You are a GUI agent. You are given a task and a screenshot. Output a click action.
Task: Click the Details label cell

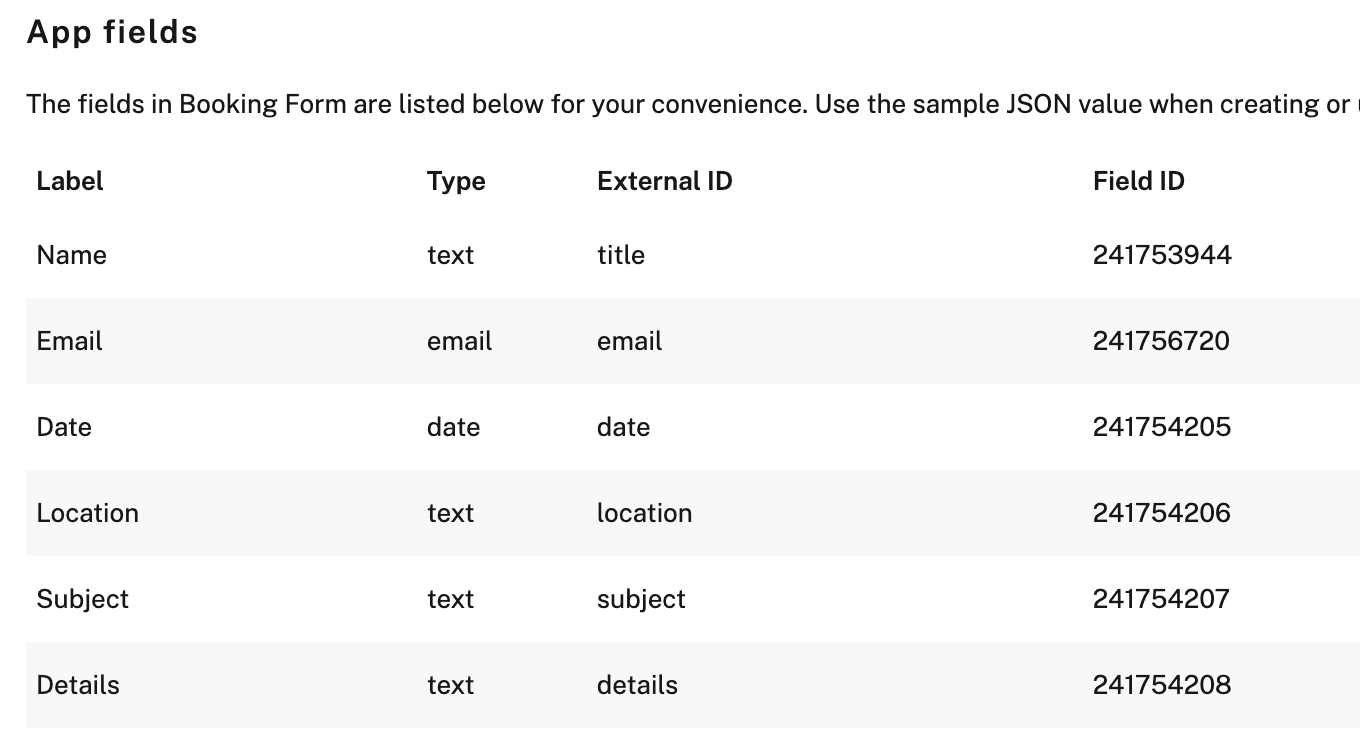point(78,685)
